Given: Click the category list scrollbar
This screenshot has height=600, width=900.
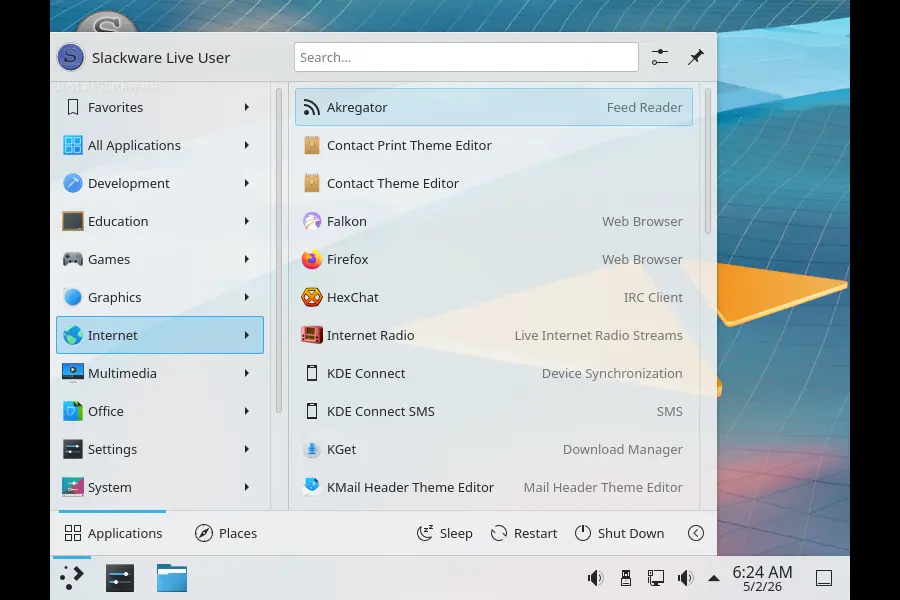Looking at the screenshot, I should 279,250.
